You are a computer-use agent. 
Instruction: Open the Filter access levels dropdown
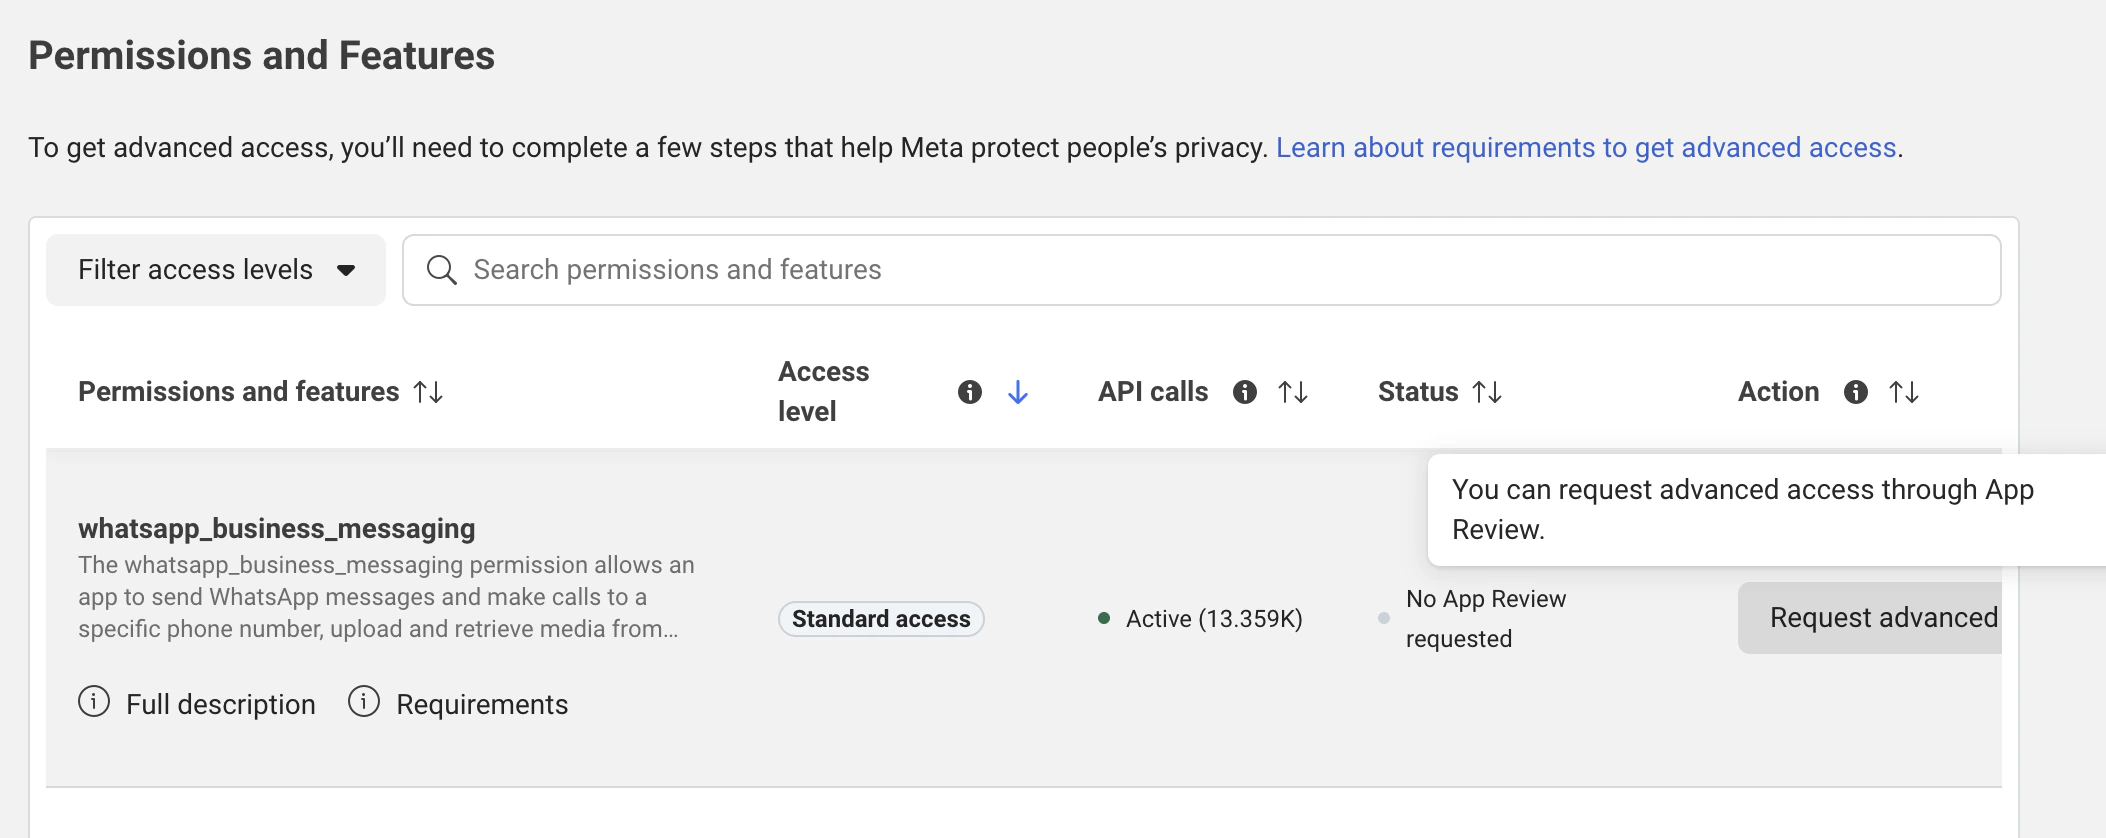[x=216, y=270]
